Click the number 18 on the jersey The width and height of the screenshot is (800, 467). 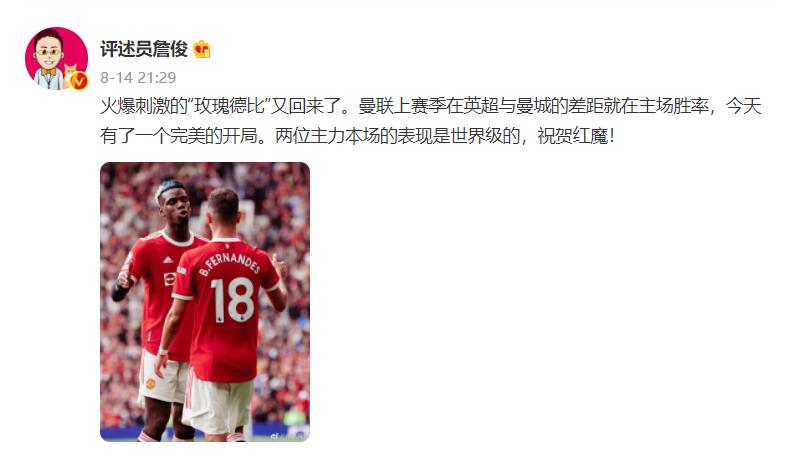click(232, 300)
